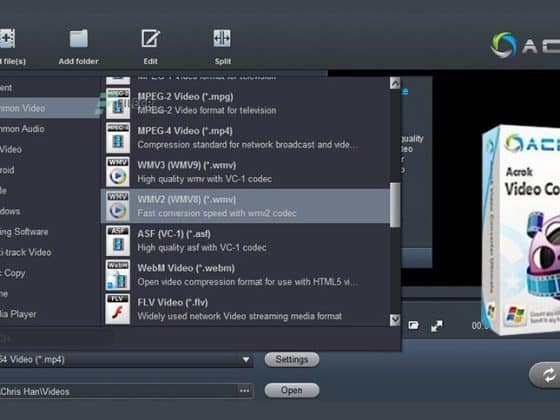Click the ASF (VC-1) format icon

tap(118, 241)
